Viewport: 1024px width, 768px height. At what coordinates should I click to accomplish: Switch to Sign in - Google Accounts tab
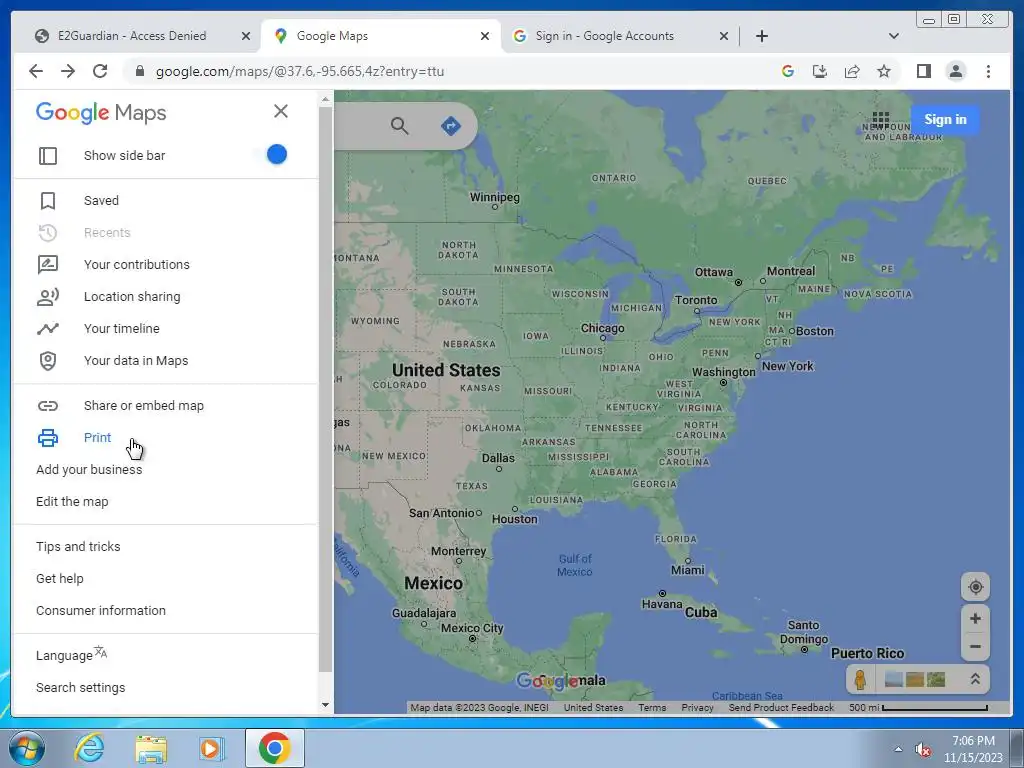tap(605, 36)
